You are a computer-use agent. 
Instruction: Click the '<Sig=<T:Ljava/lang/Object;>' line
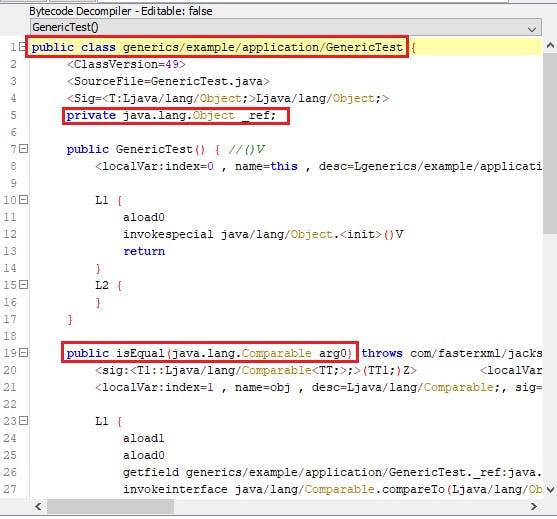click(228, 98)
